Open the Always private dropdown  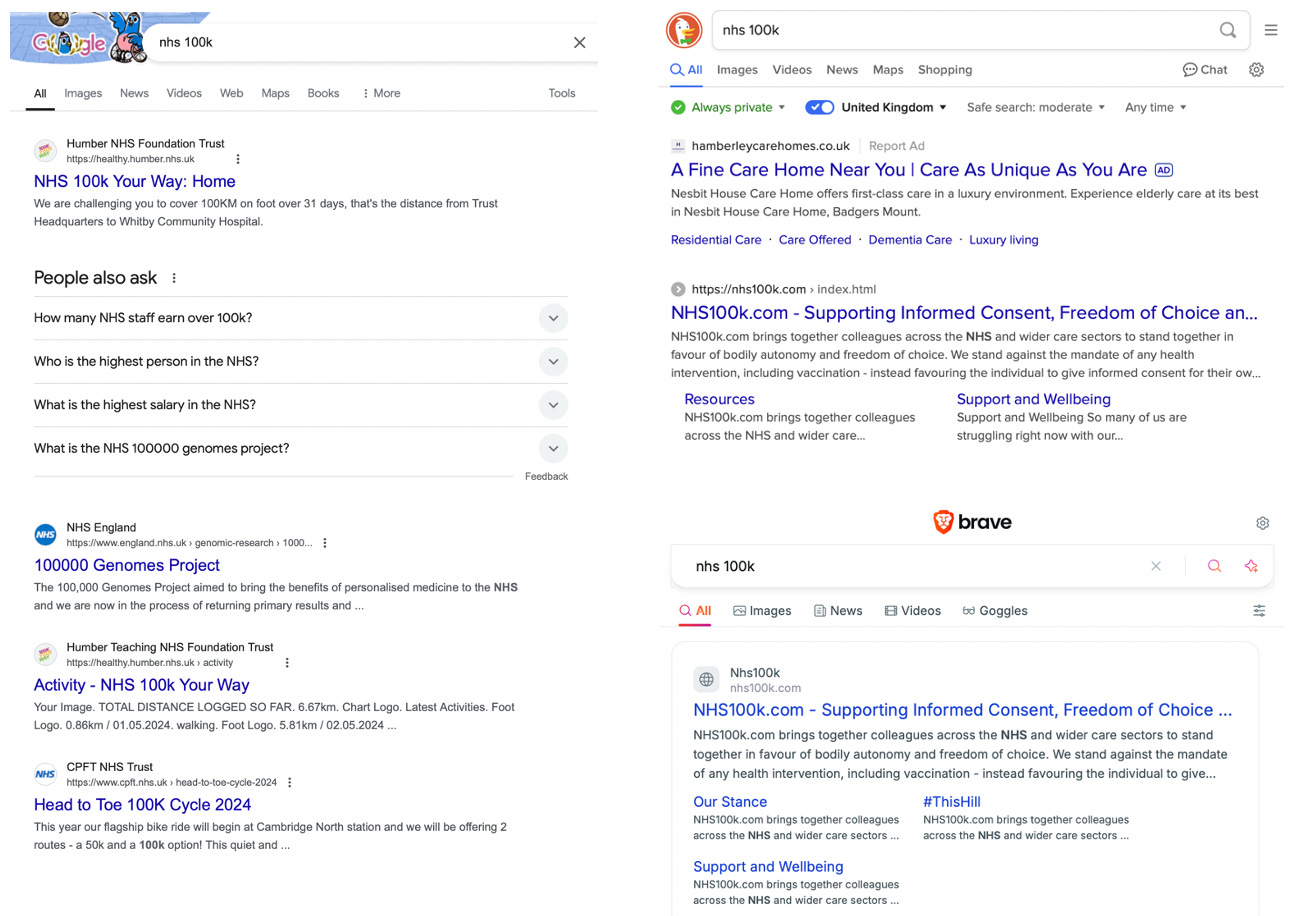click(x=739, y=107)
